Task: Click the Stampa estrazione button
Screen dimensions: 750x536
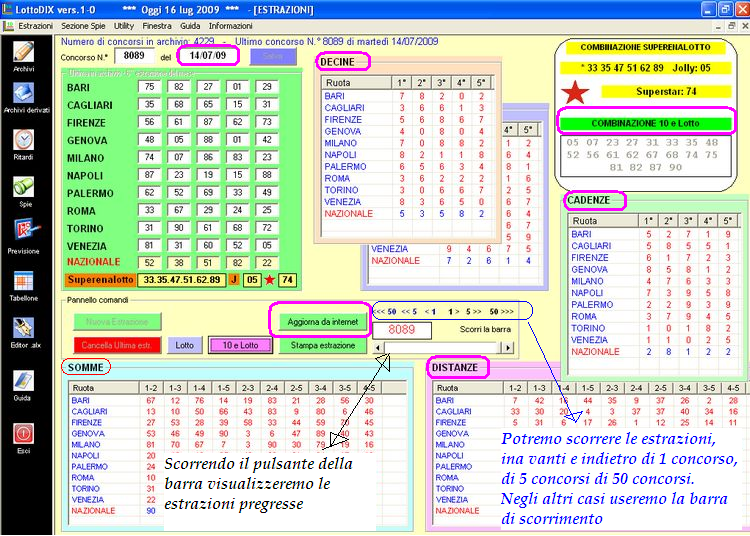Action: point(322,345)
